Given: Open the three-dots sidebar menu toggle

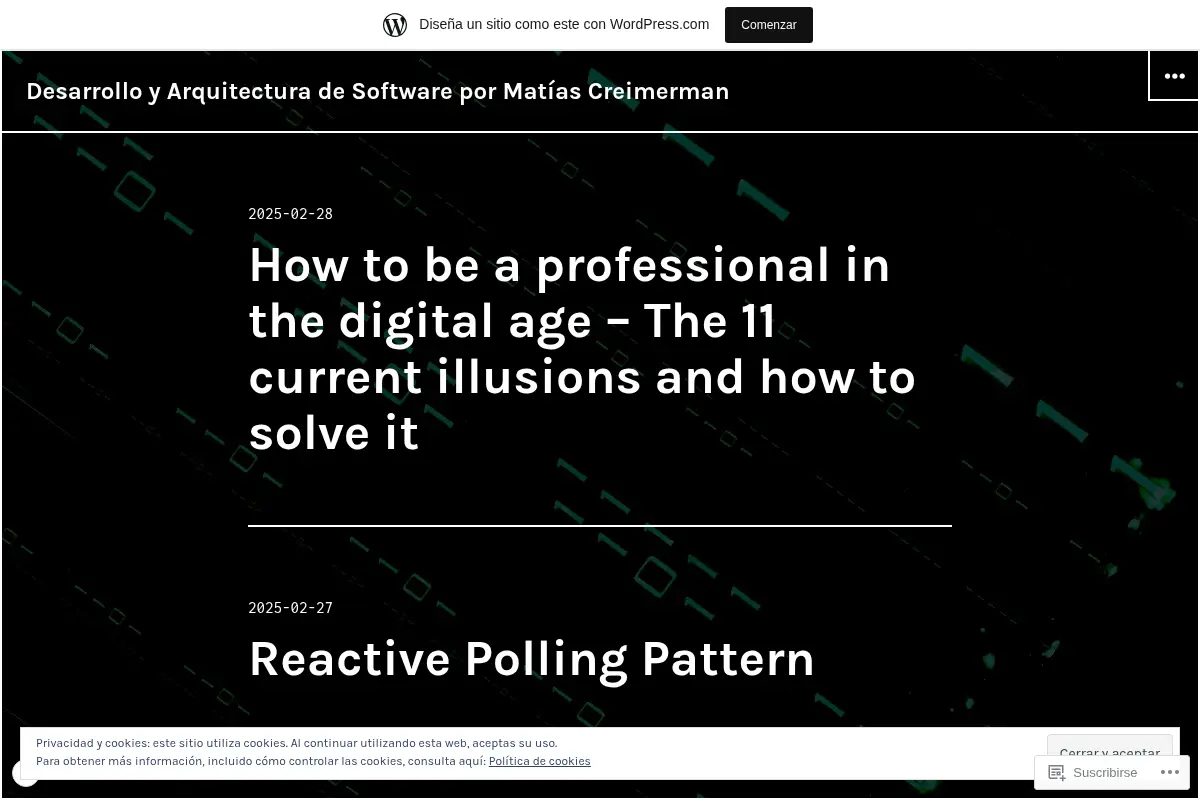Looking at the screenshot, I should point(1174,76).
